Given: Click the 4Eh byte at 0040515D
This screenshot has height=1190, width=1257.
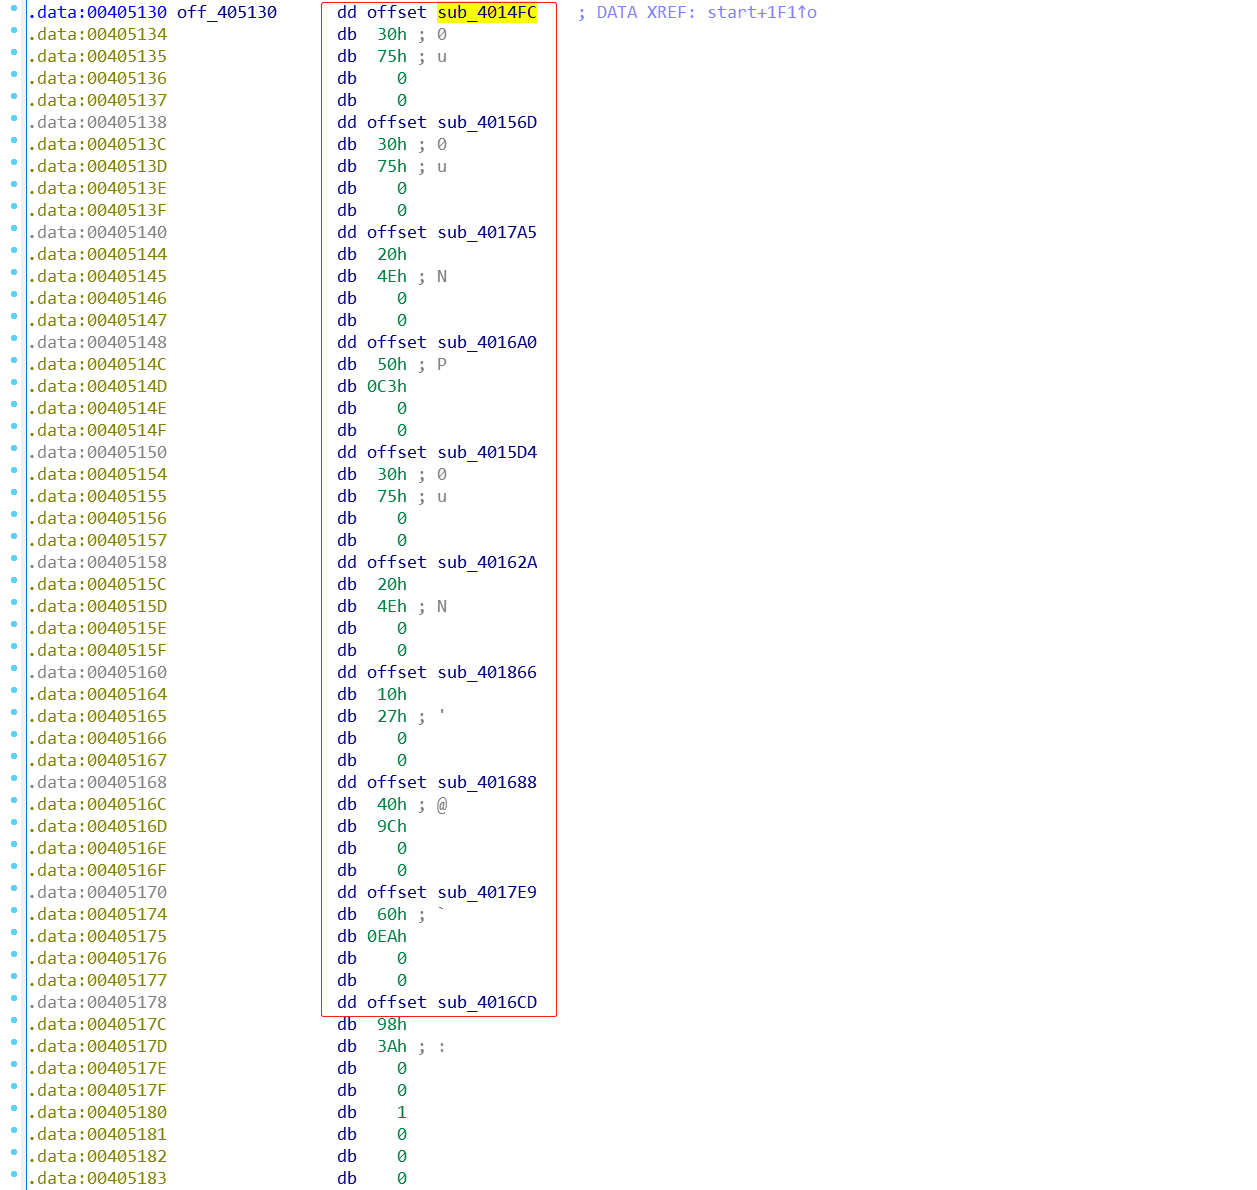Looking at the screenshot, I should [392, 606].
